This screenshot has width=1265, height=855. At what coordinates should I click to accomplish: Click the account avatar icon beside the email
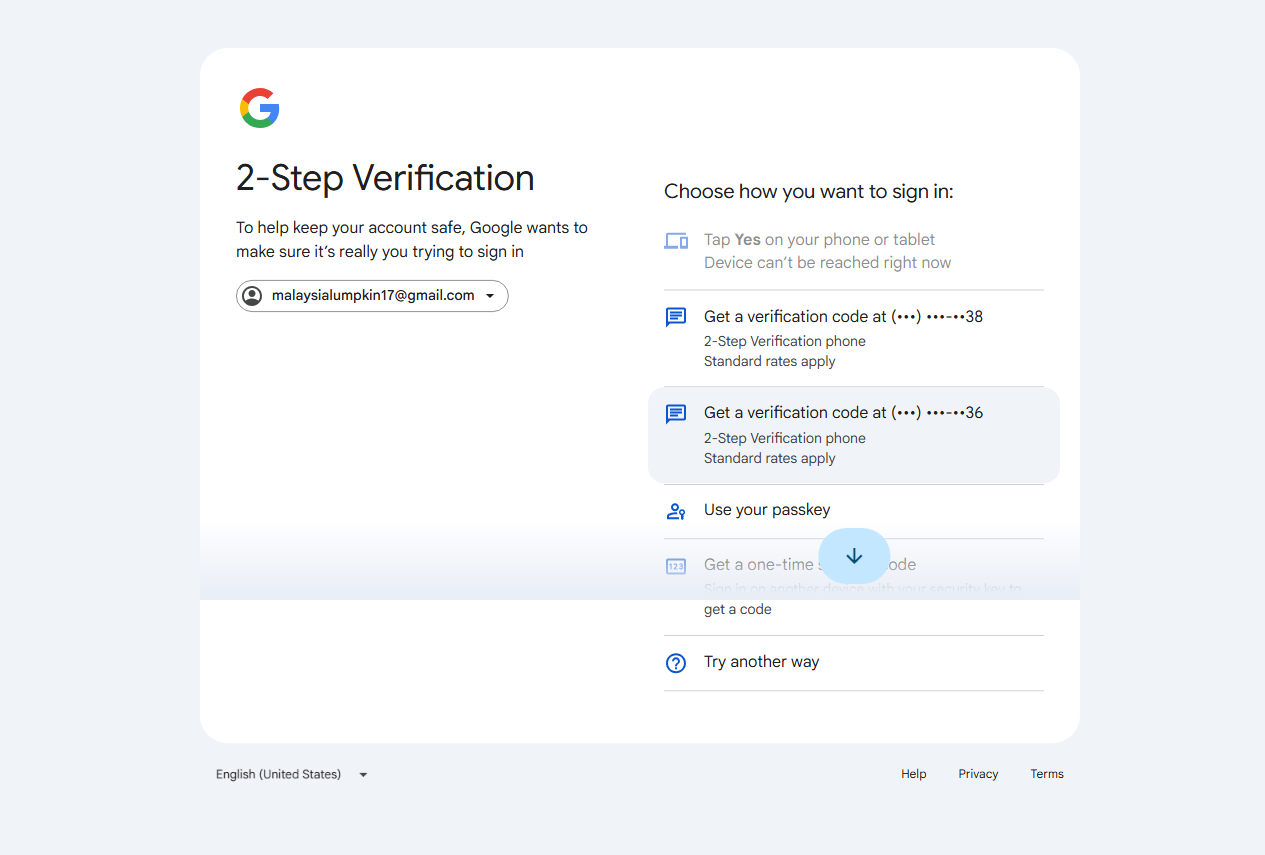[252, 296]
